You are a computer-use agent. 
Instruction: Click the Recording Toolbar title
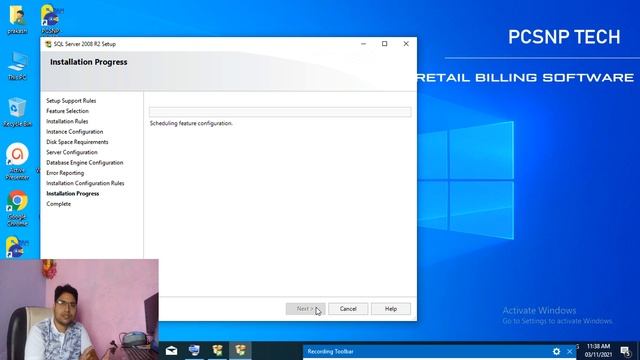[x=330, y=351]
